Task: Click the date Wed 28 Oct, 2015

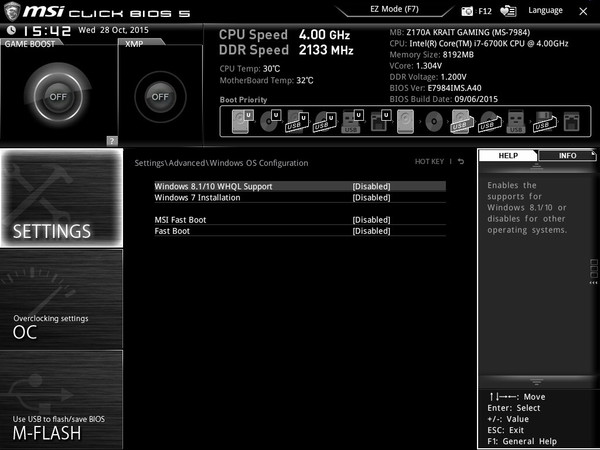Action: (113, 30)
